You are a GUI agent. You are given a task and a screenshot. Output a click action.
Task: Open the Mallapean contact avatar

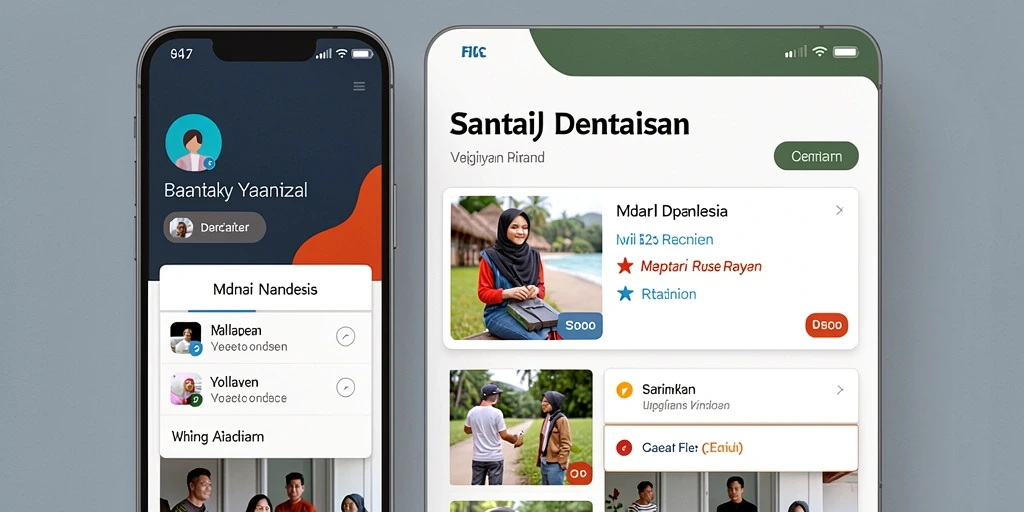click(x=185, y=338)
